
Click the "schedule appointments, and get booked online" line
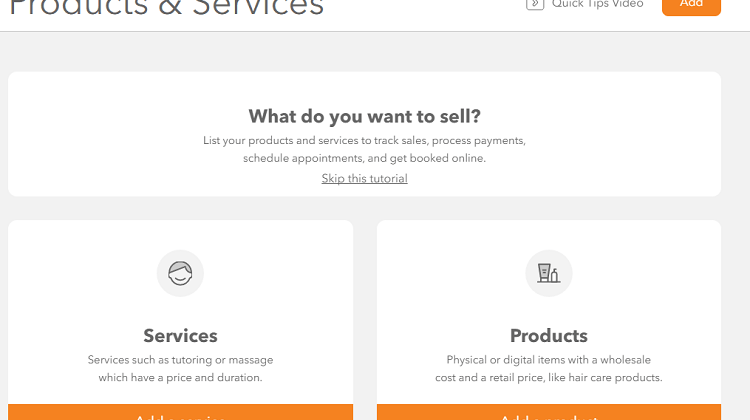(x=364, y=158)
